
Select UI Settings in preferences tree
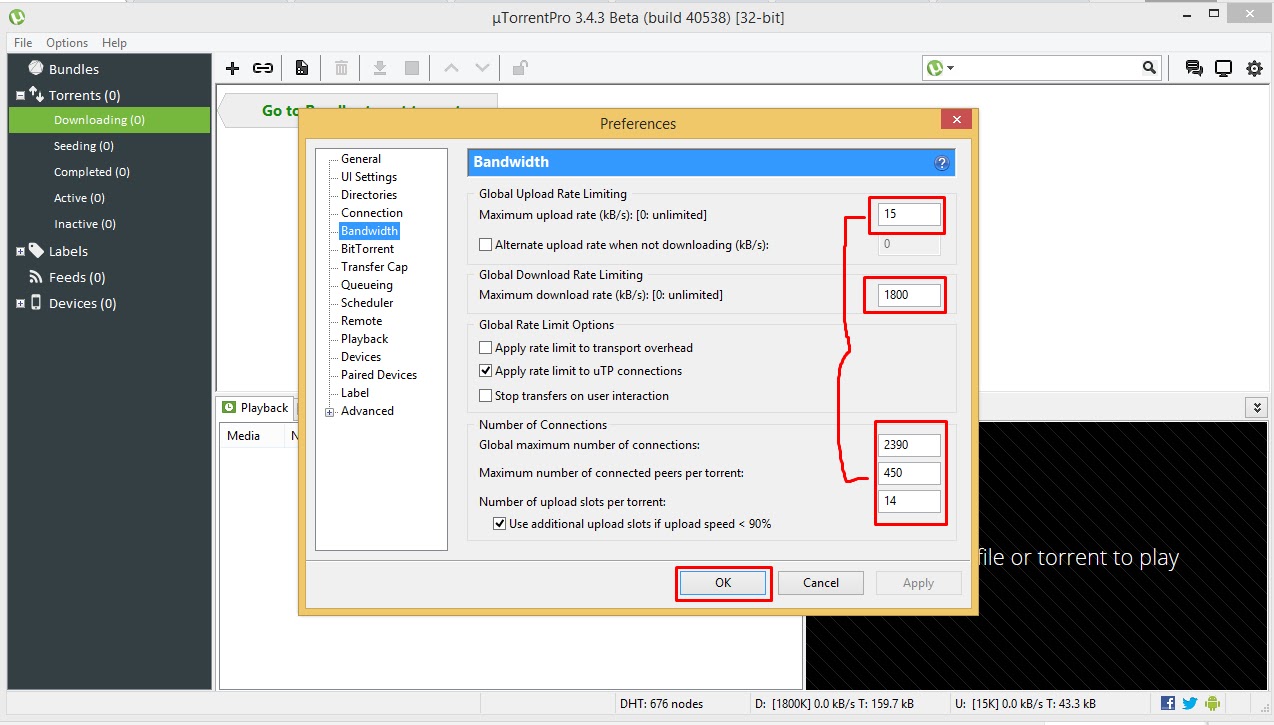click(369, 177)
